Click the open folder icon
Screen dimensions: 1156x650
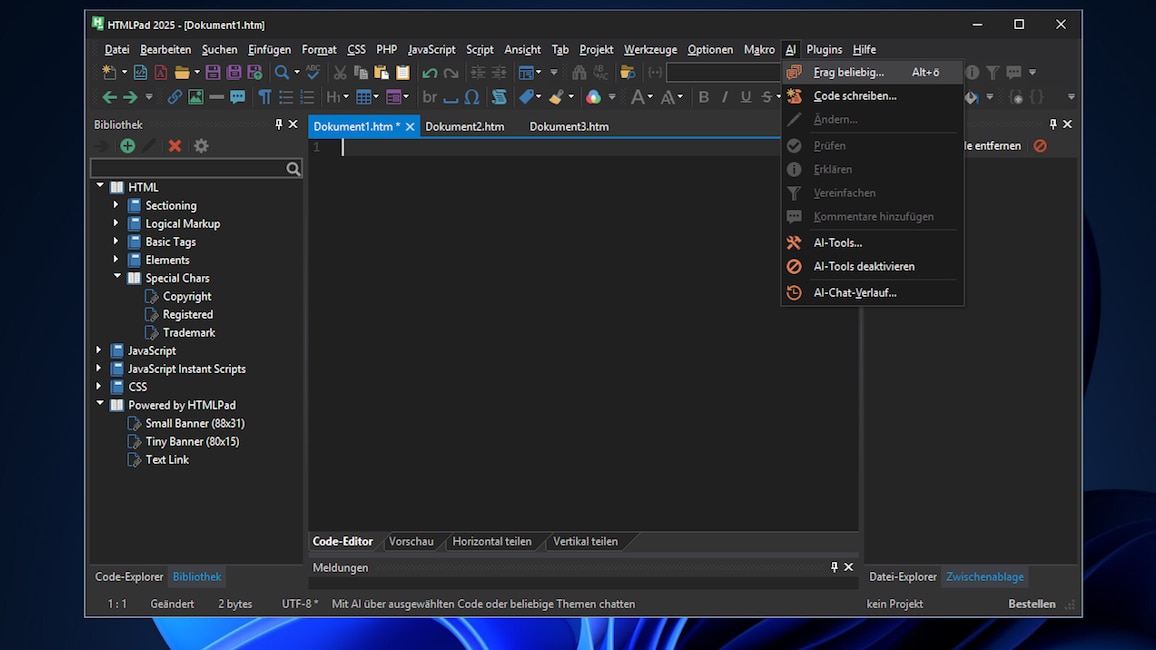tap(181, 72)
